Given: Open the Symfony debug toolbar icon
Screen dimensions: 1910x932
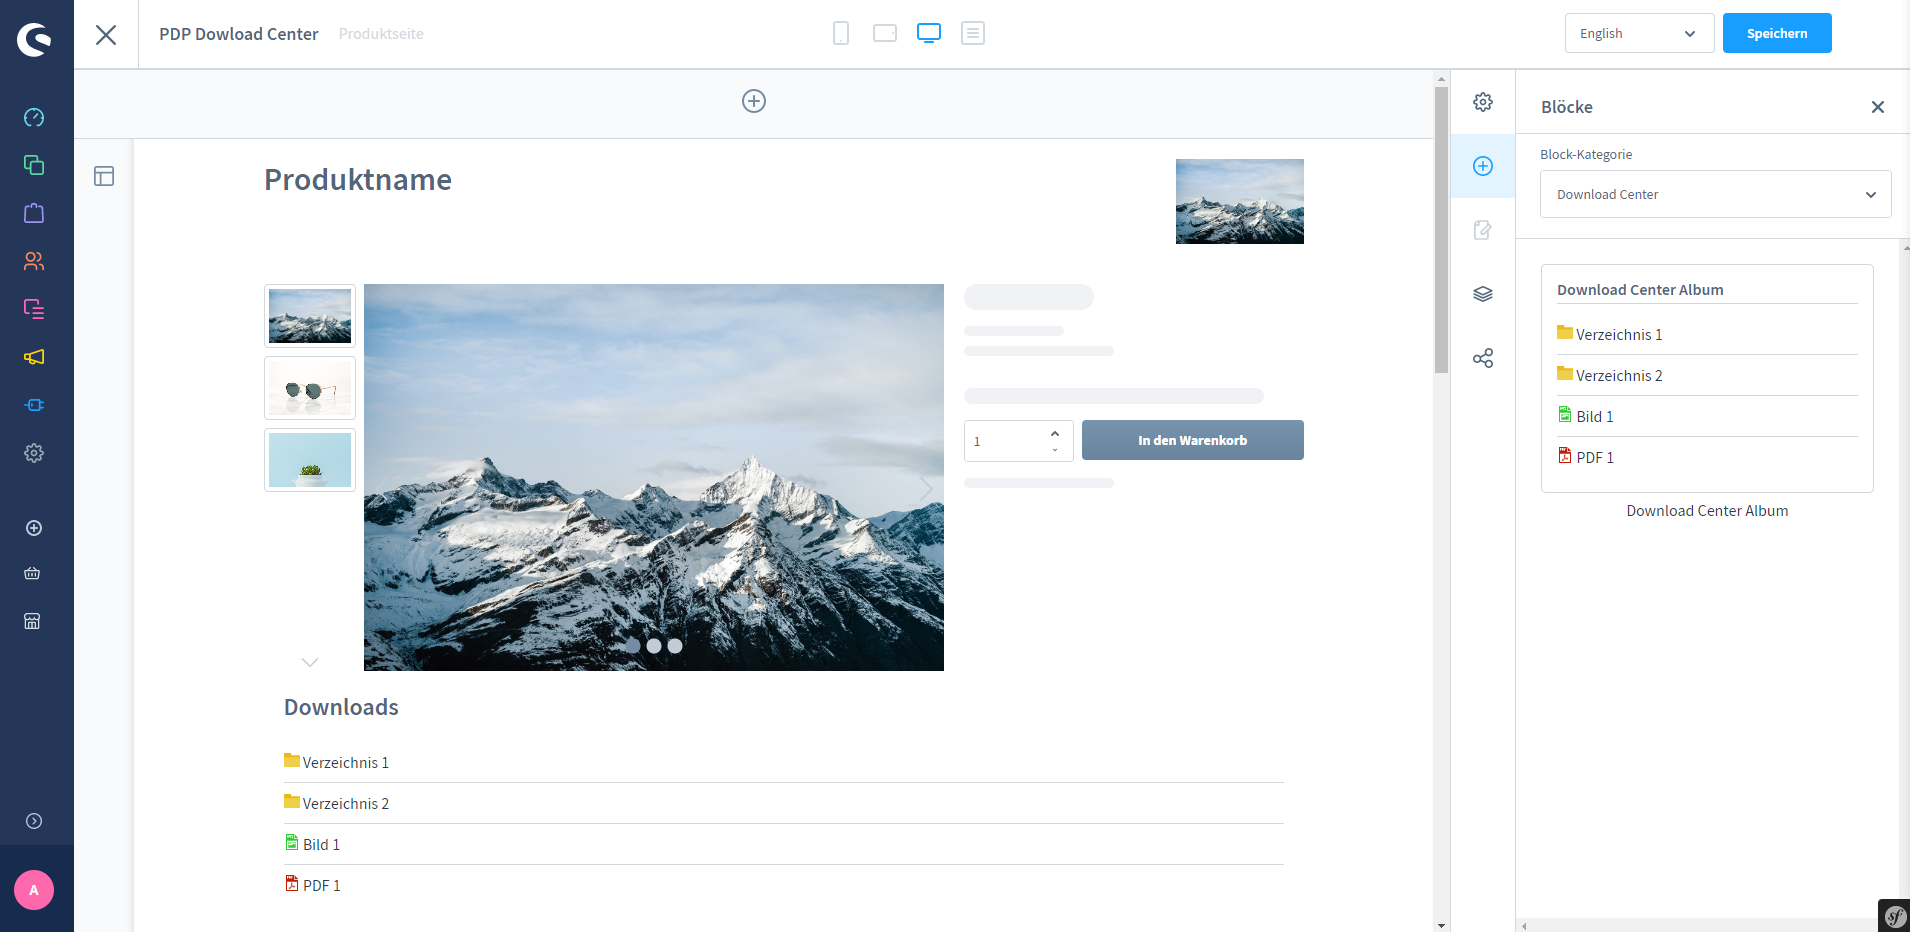Looking at the screenshot, I should [x=1894, y=915].
